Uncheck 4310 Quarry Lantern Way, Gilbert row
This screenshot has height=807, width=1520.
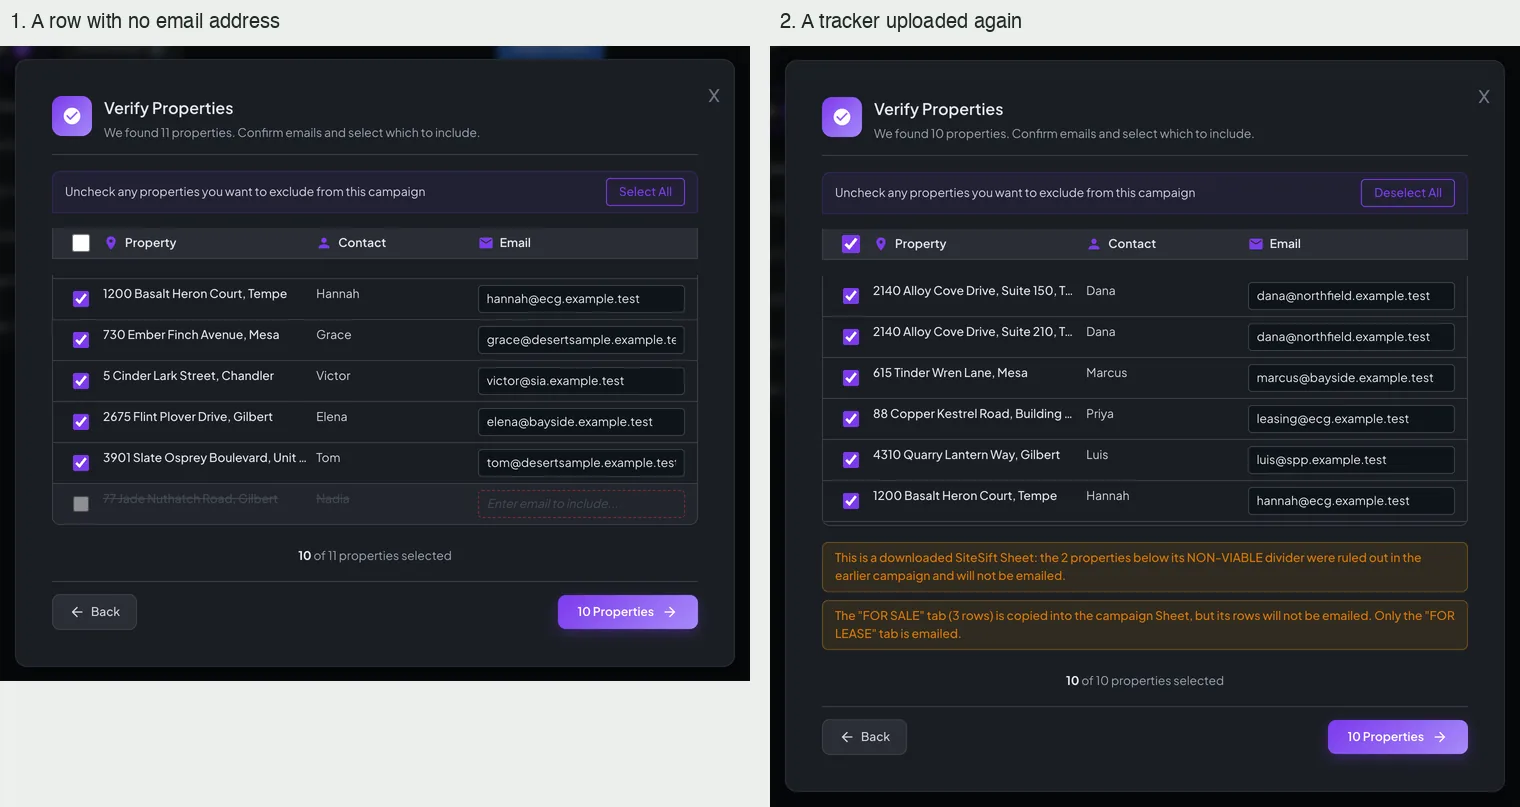(851, 460)
